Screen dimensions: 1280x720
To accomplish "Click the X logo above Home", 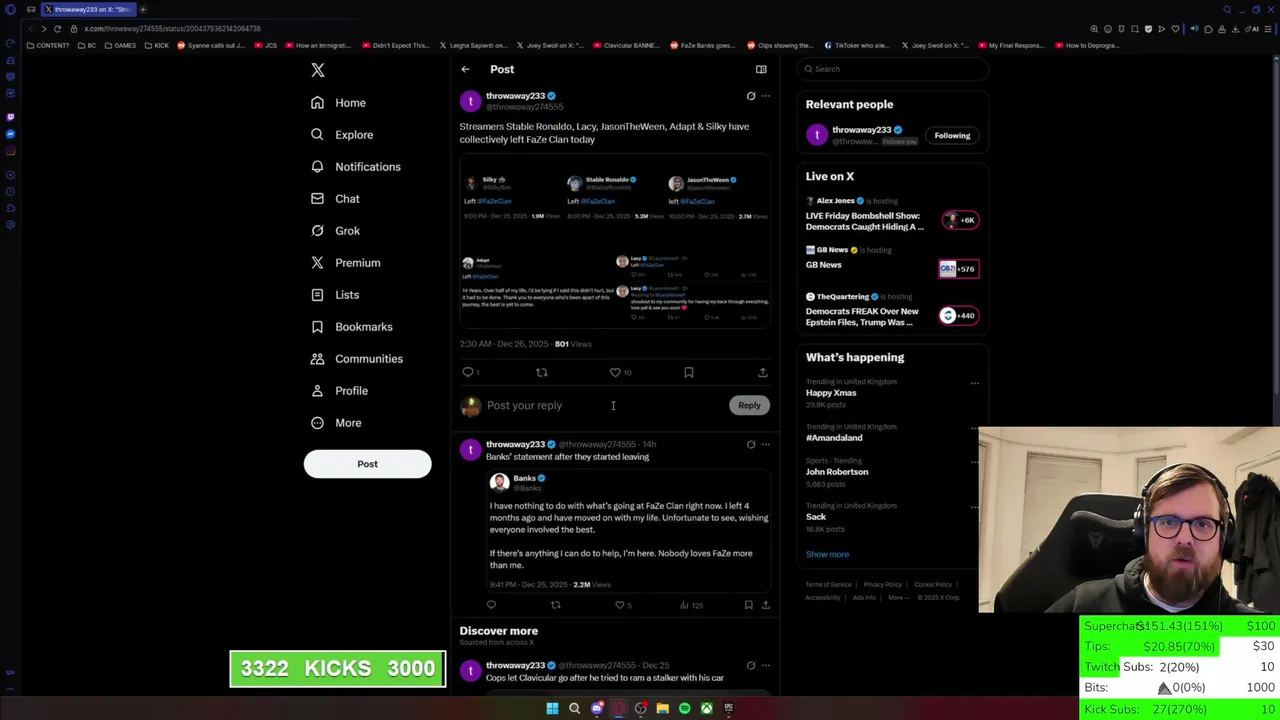I will pos(318,70).
